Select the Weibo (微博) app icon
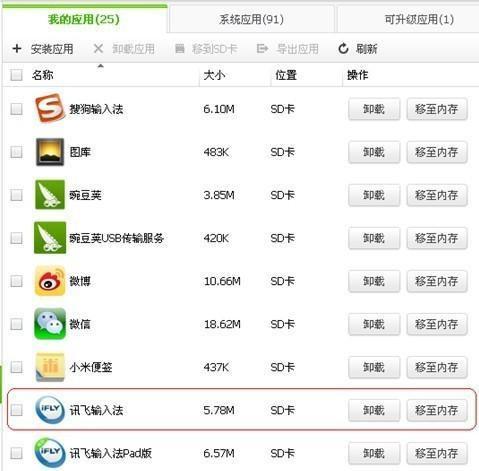 tap(50, 281)
